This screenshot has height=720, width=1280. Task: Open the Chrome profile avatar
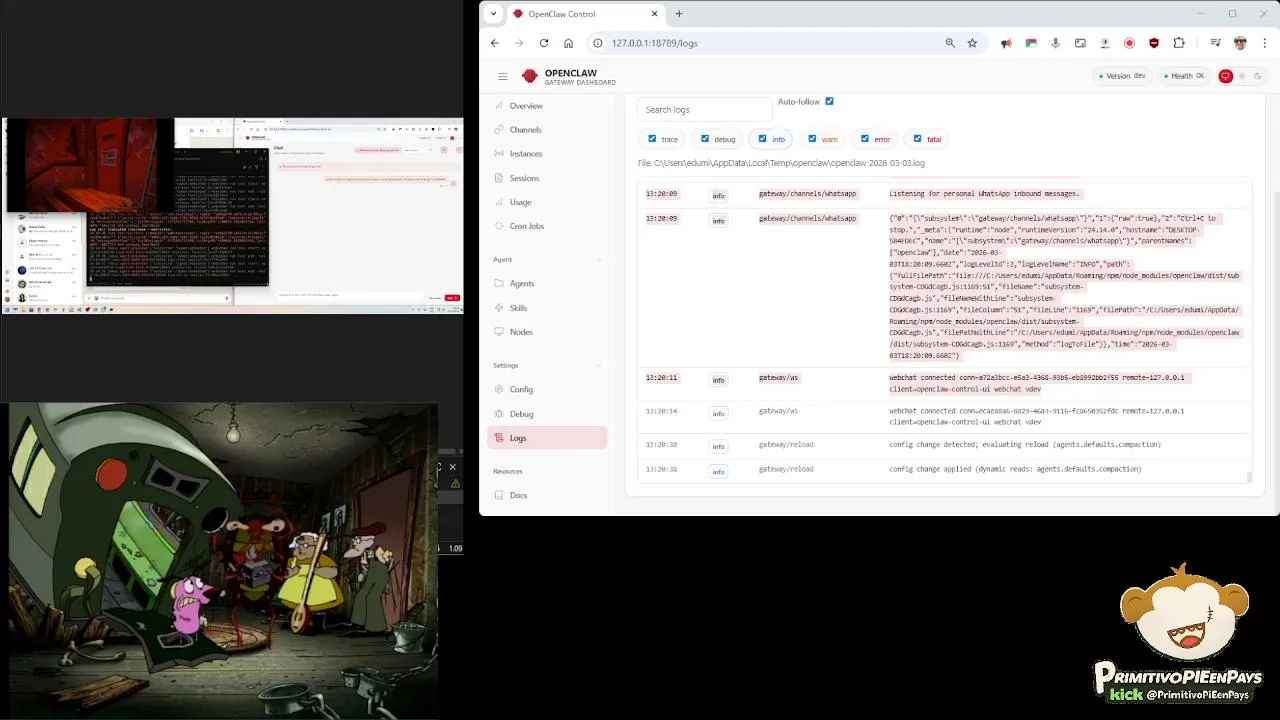[1240, 43]
